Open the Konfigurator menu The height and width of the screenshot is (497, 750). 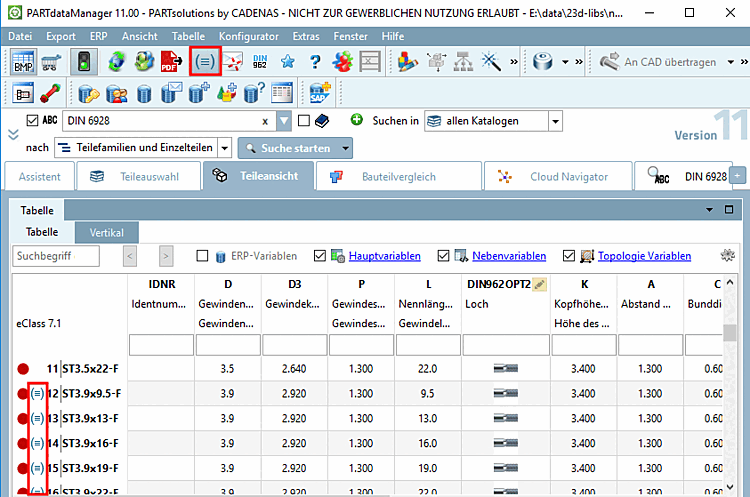(x=247, y=35)
